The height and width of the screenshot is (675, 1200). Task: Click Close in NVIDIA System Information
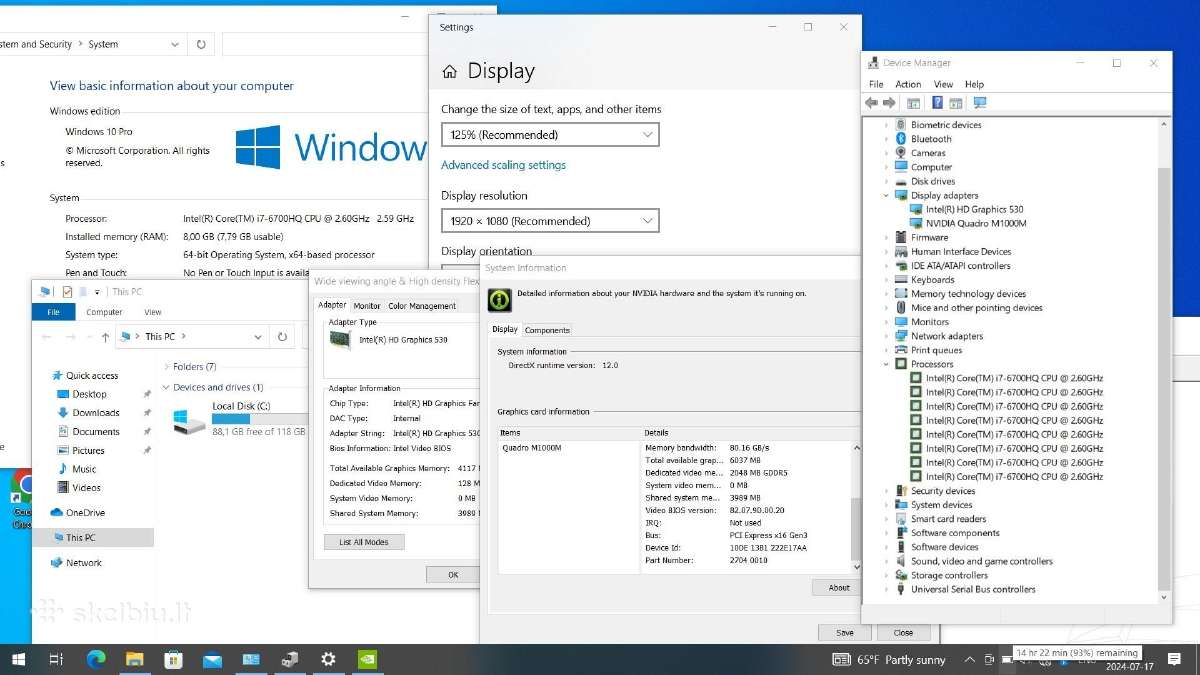[904, 633]
